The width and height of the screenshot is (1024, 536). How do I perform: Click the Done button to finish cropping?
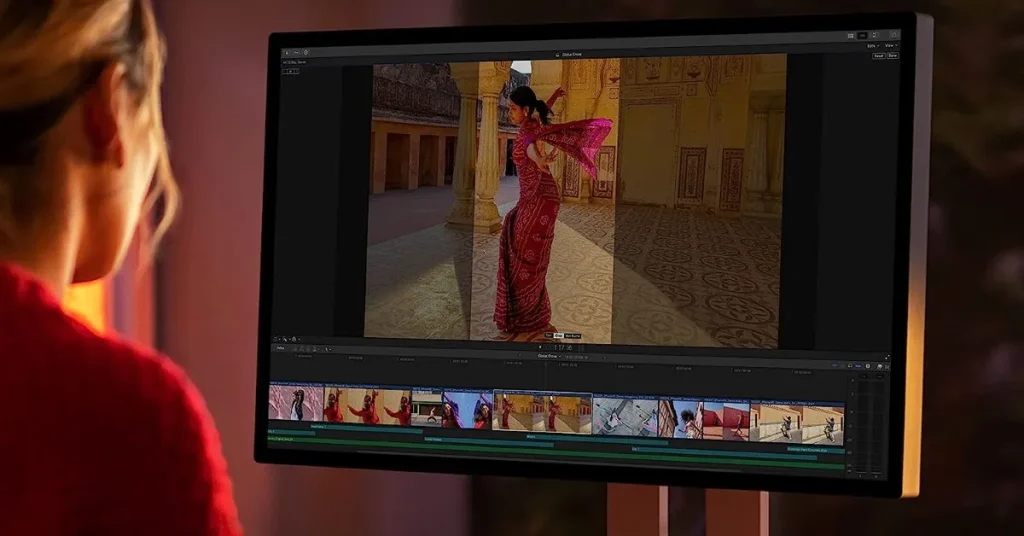[892, 56]
